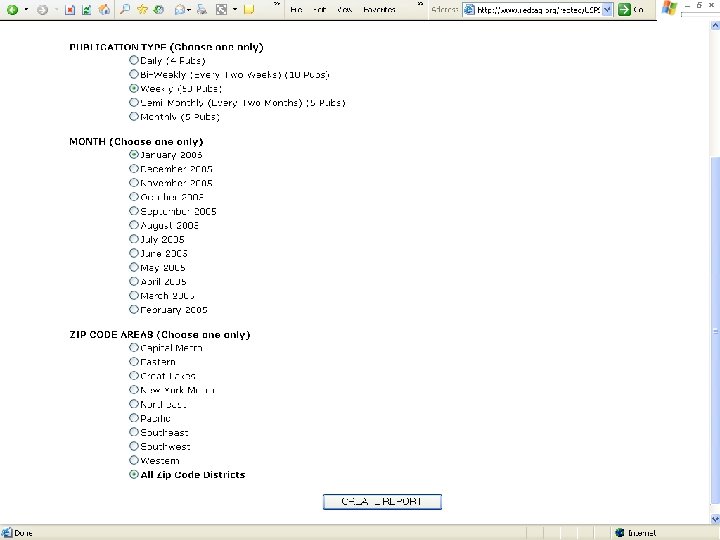Choose August 2005 month

(134, 225)
